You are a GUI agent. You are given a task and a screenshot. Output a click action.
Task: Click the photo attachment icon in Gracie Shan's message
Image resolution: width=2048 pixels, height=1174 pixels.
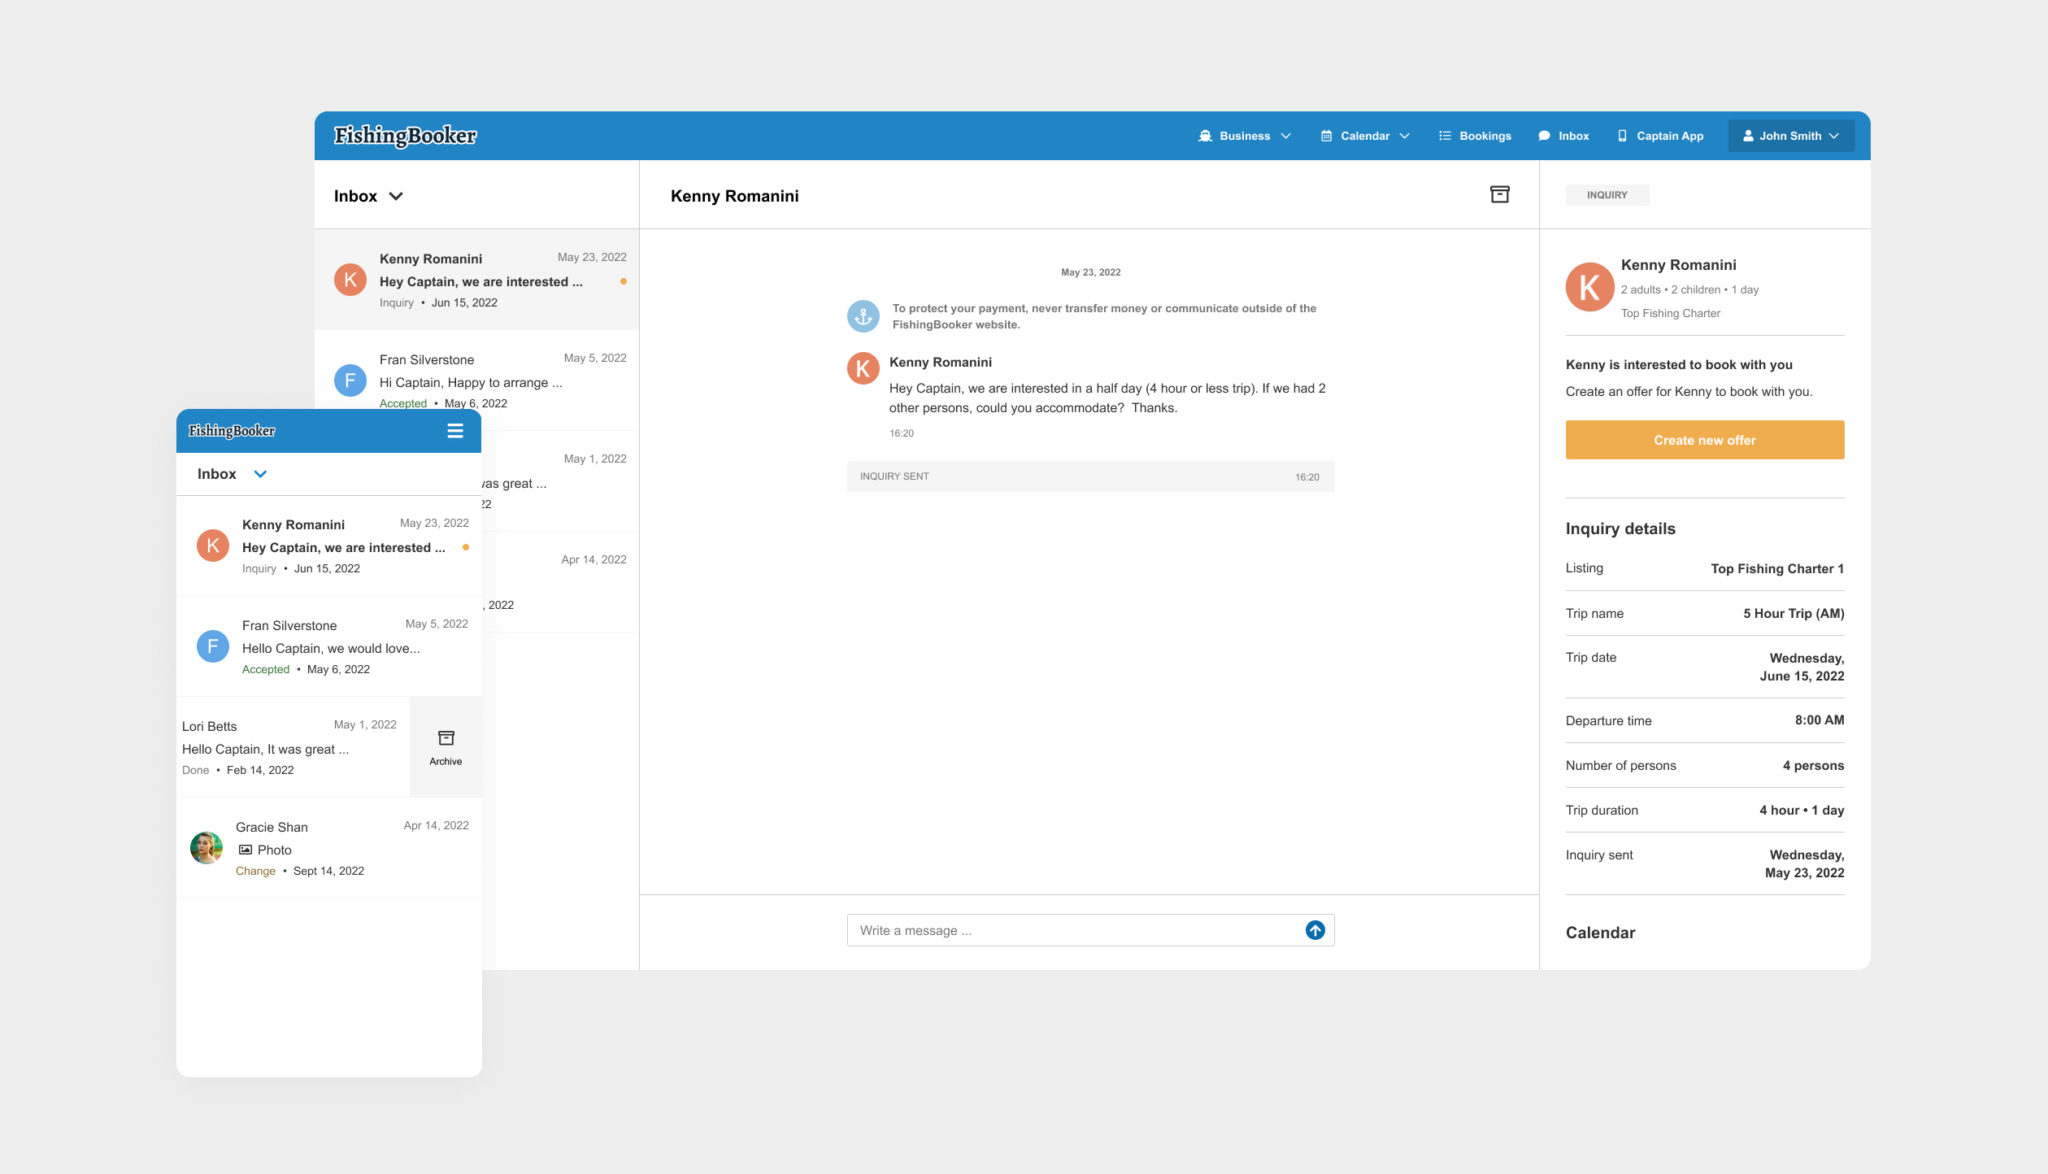(245, 849)
